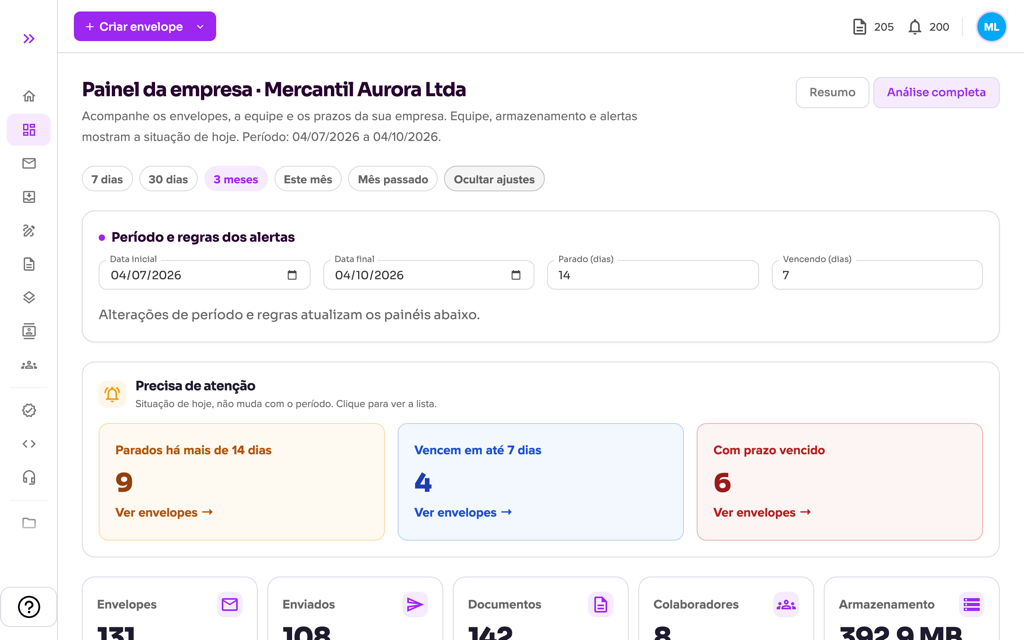Open the stacked layers icon in sidebar
This screenshot has width=1024, height=640.
29,297
